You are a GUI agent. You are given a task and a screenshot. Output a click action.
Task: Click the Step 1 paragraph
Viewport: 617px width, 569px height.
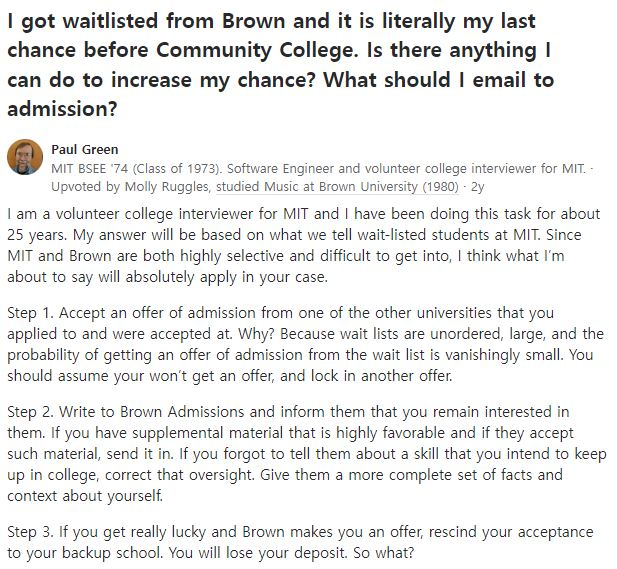tap(305, 344)
